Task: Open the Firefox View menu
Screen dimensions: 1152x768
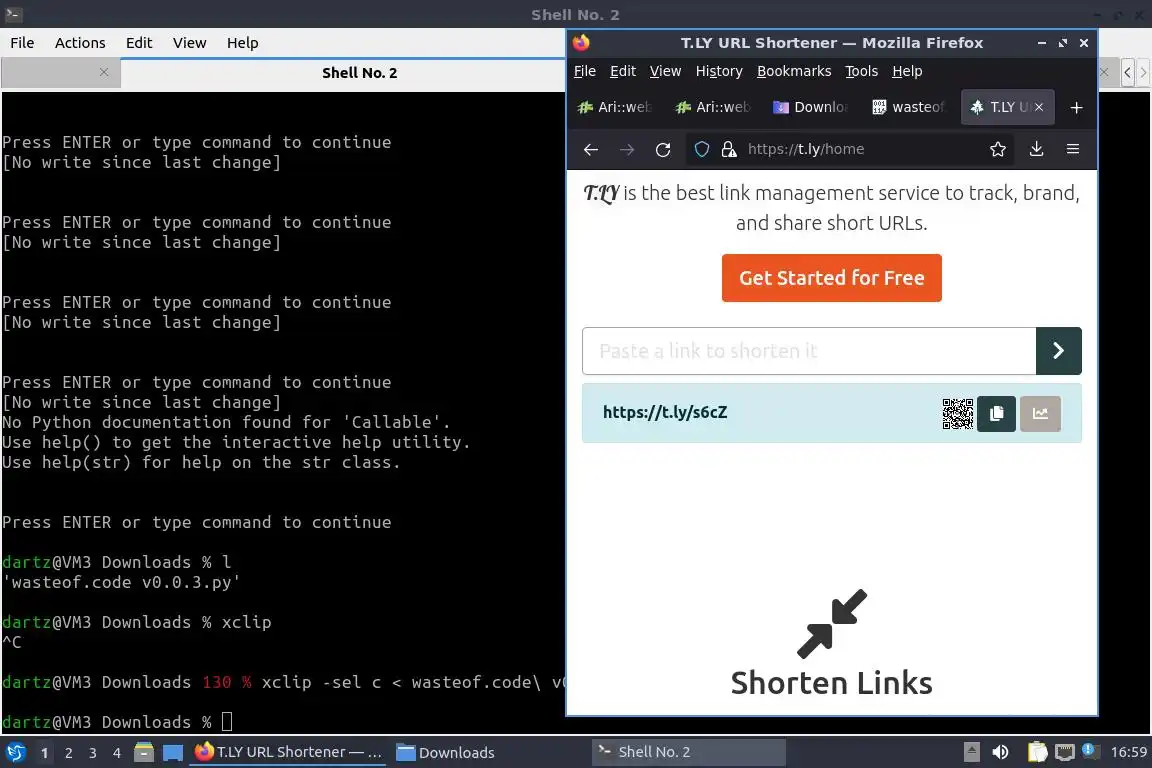Action: (x=665, y=71)
